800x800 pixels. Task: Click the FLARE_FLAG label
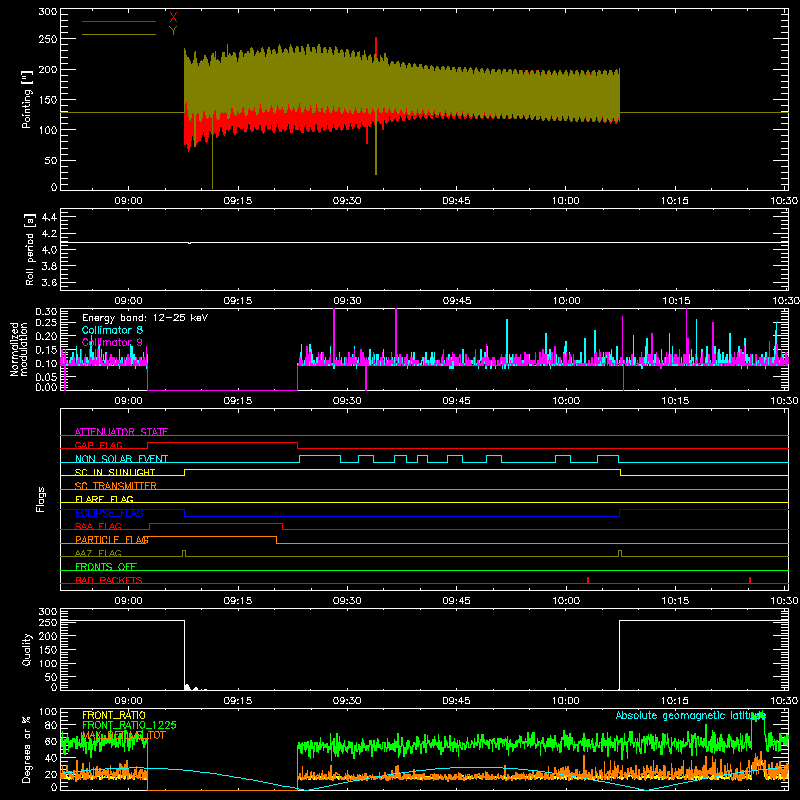tap(104, 499)
